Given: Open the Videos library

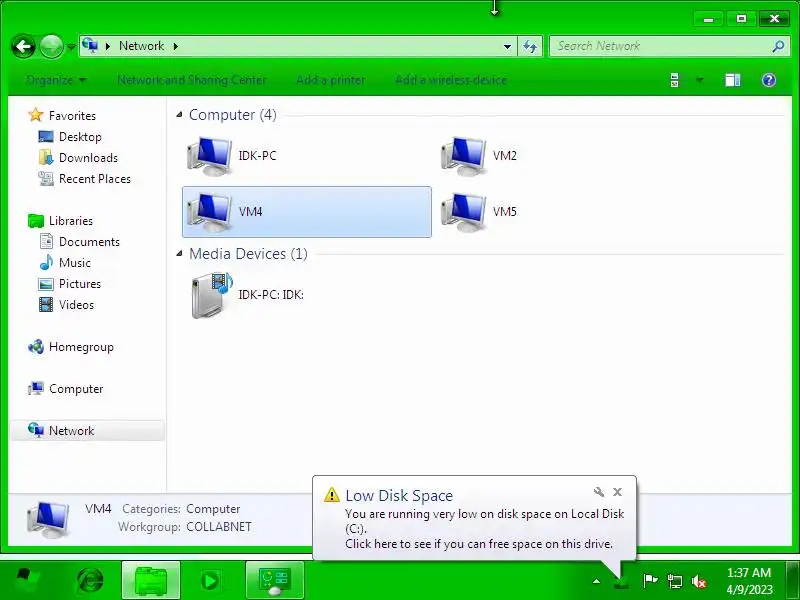Looking at the screenshot, I should point(76,305).
